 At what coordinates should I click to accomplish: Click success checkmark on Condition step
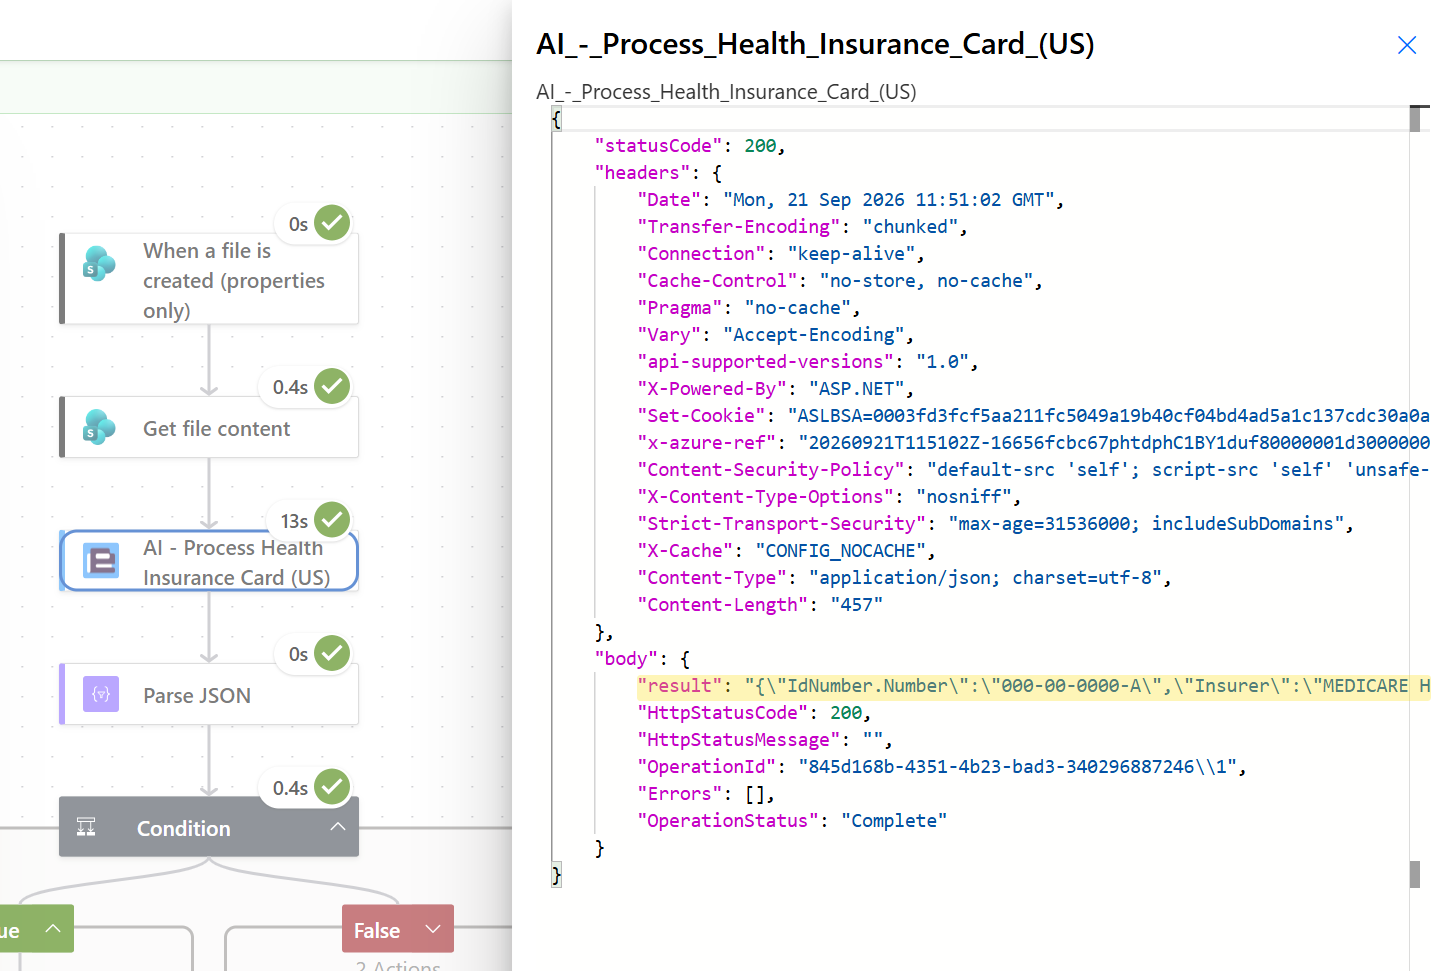click(x=332, y=787)
